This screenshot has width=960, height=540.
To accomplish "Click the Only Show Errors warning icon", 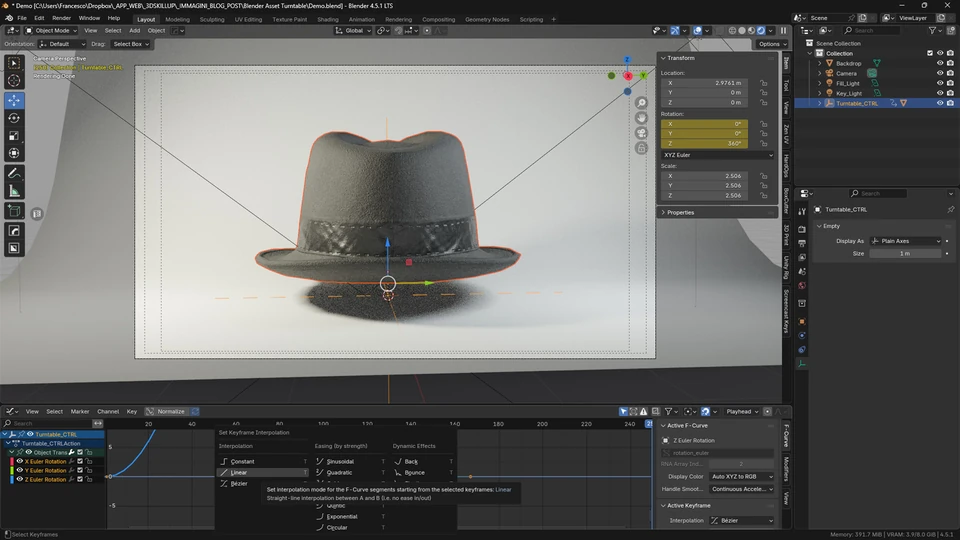I will tap(643, 411).
